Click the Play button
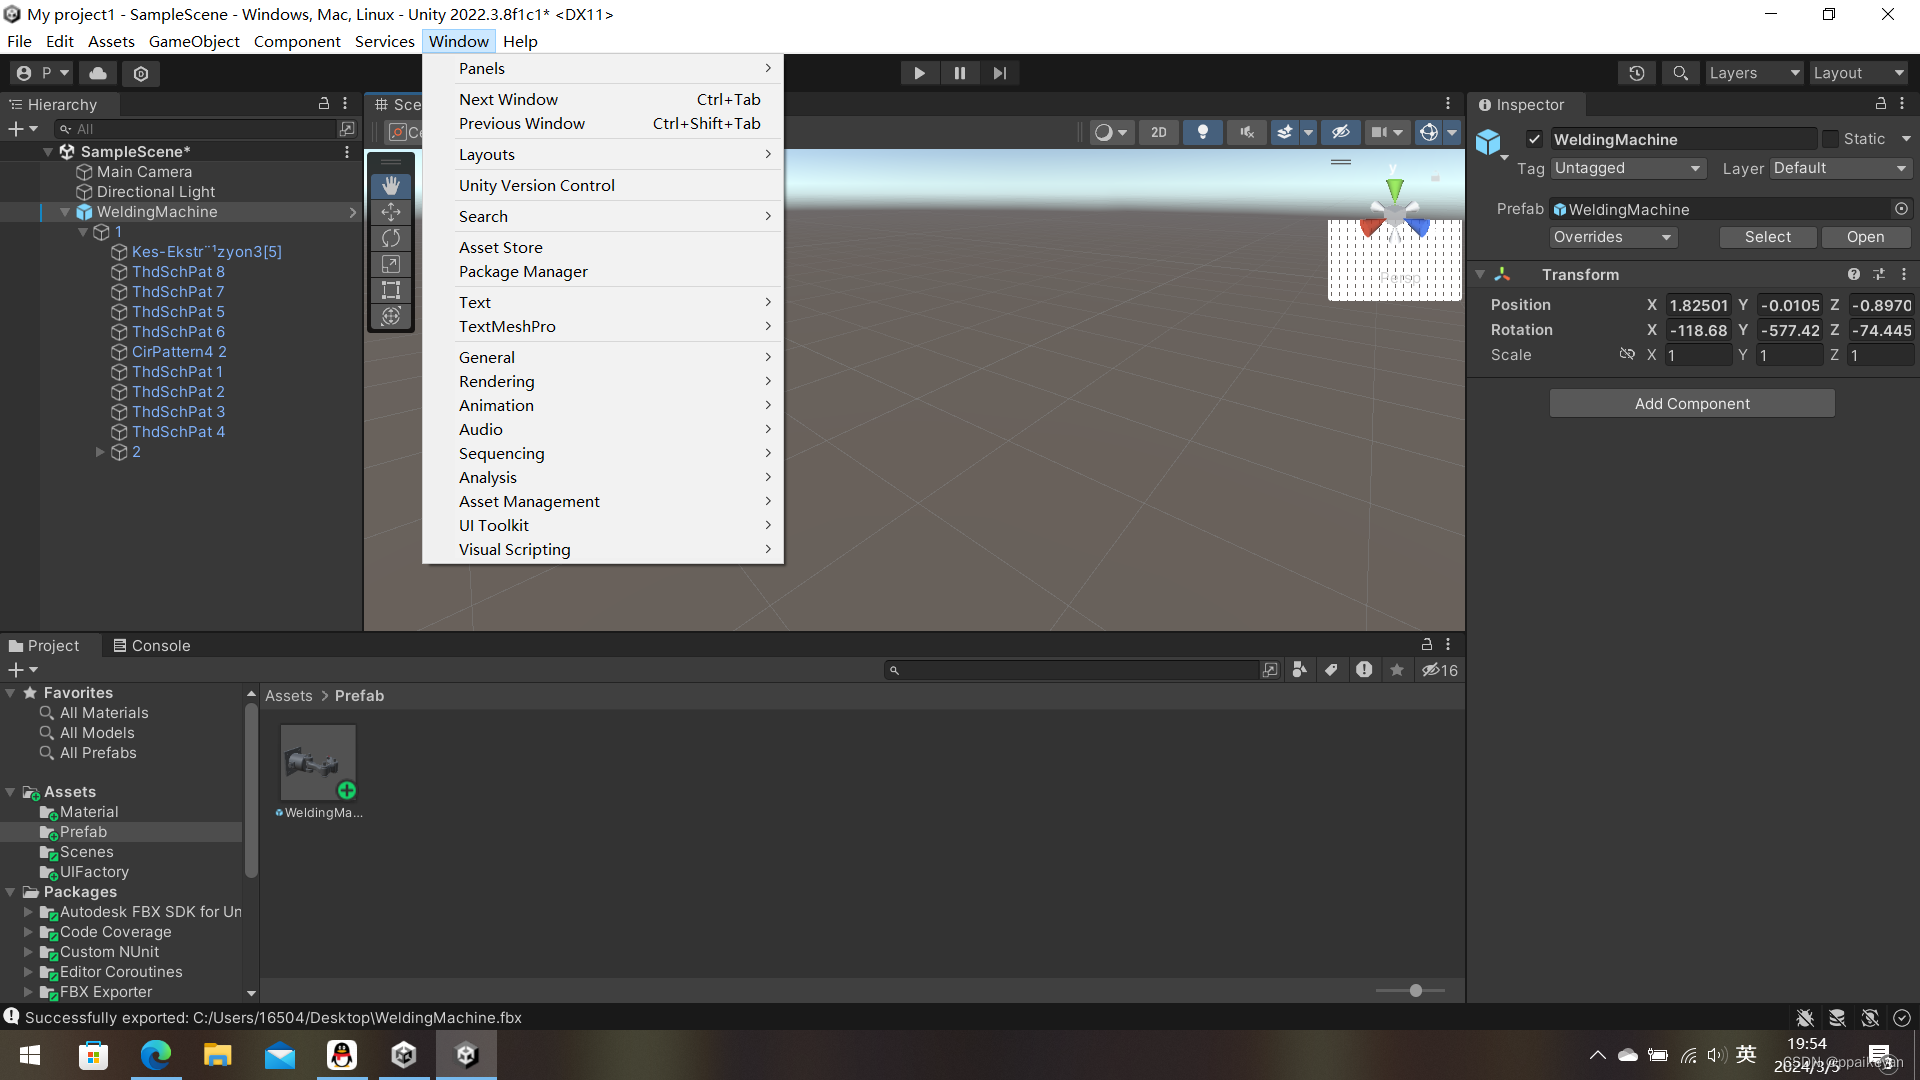Image resolution: width=1920 pixels, height=1080 pixels. (919, 73)
